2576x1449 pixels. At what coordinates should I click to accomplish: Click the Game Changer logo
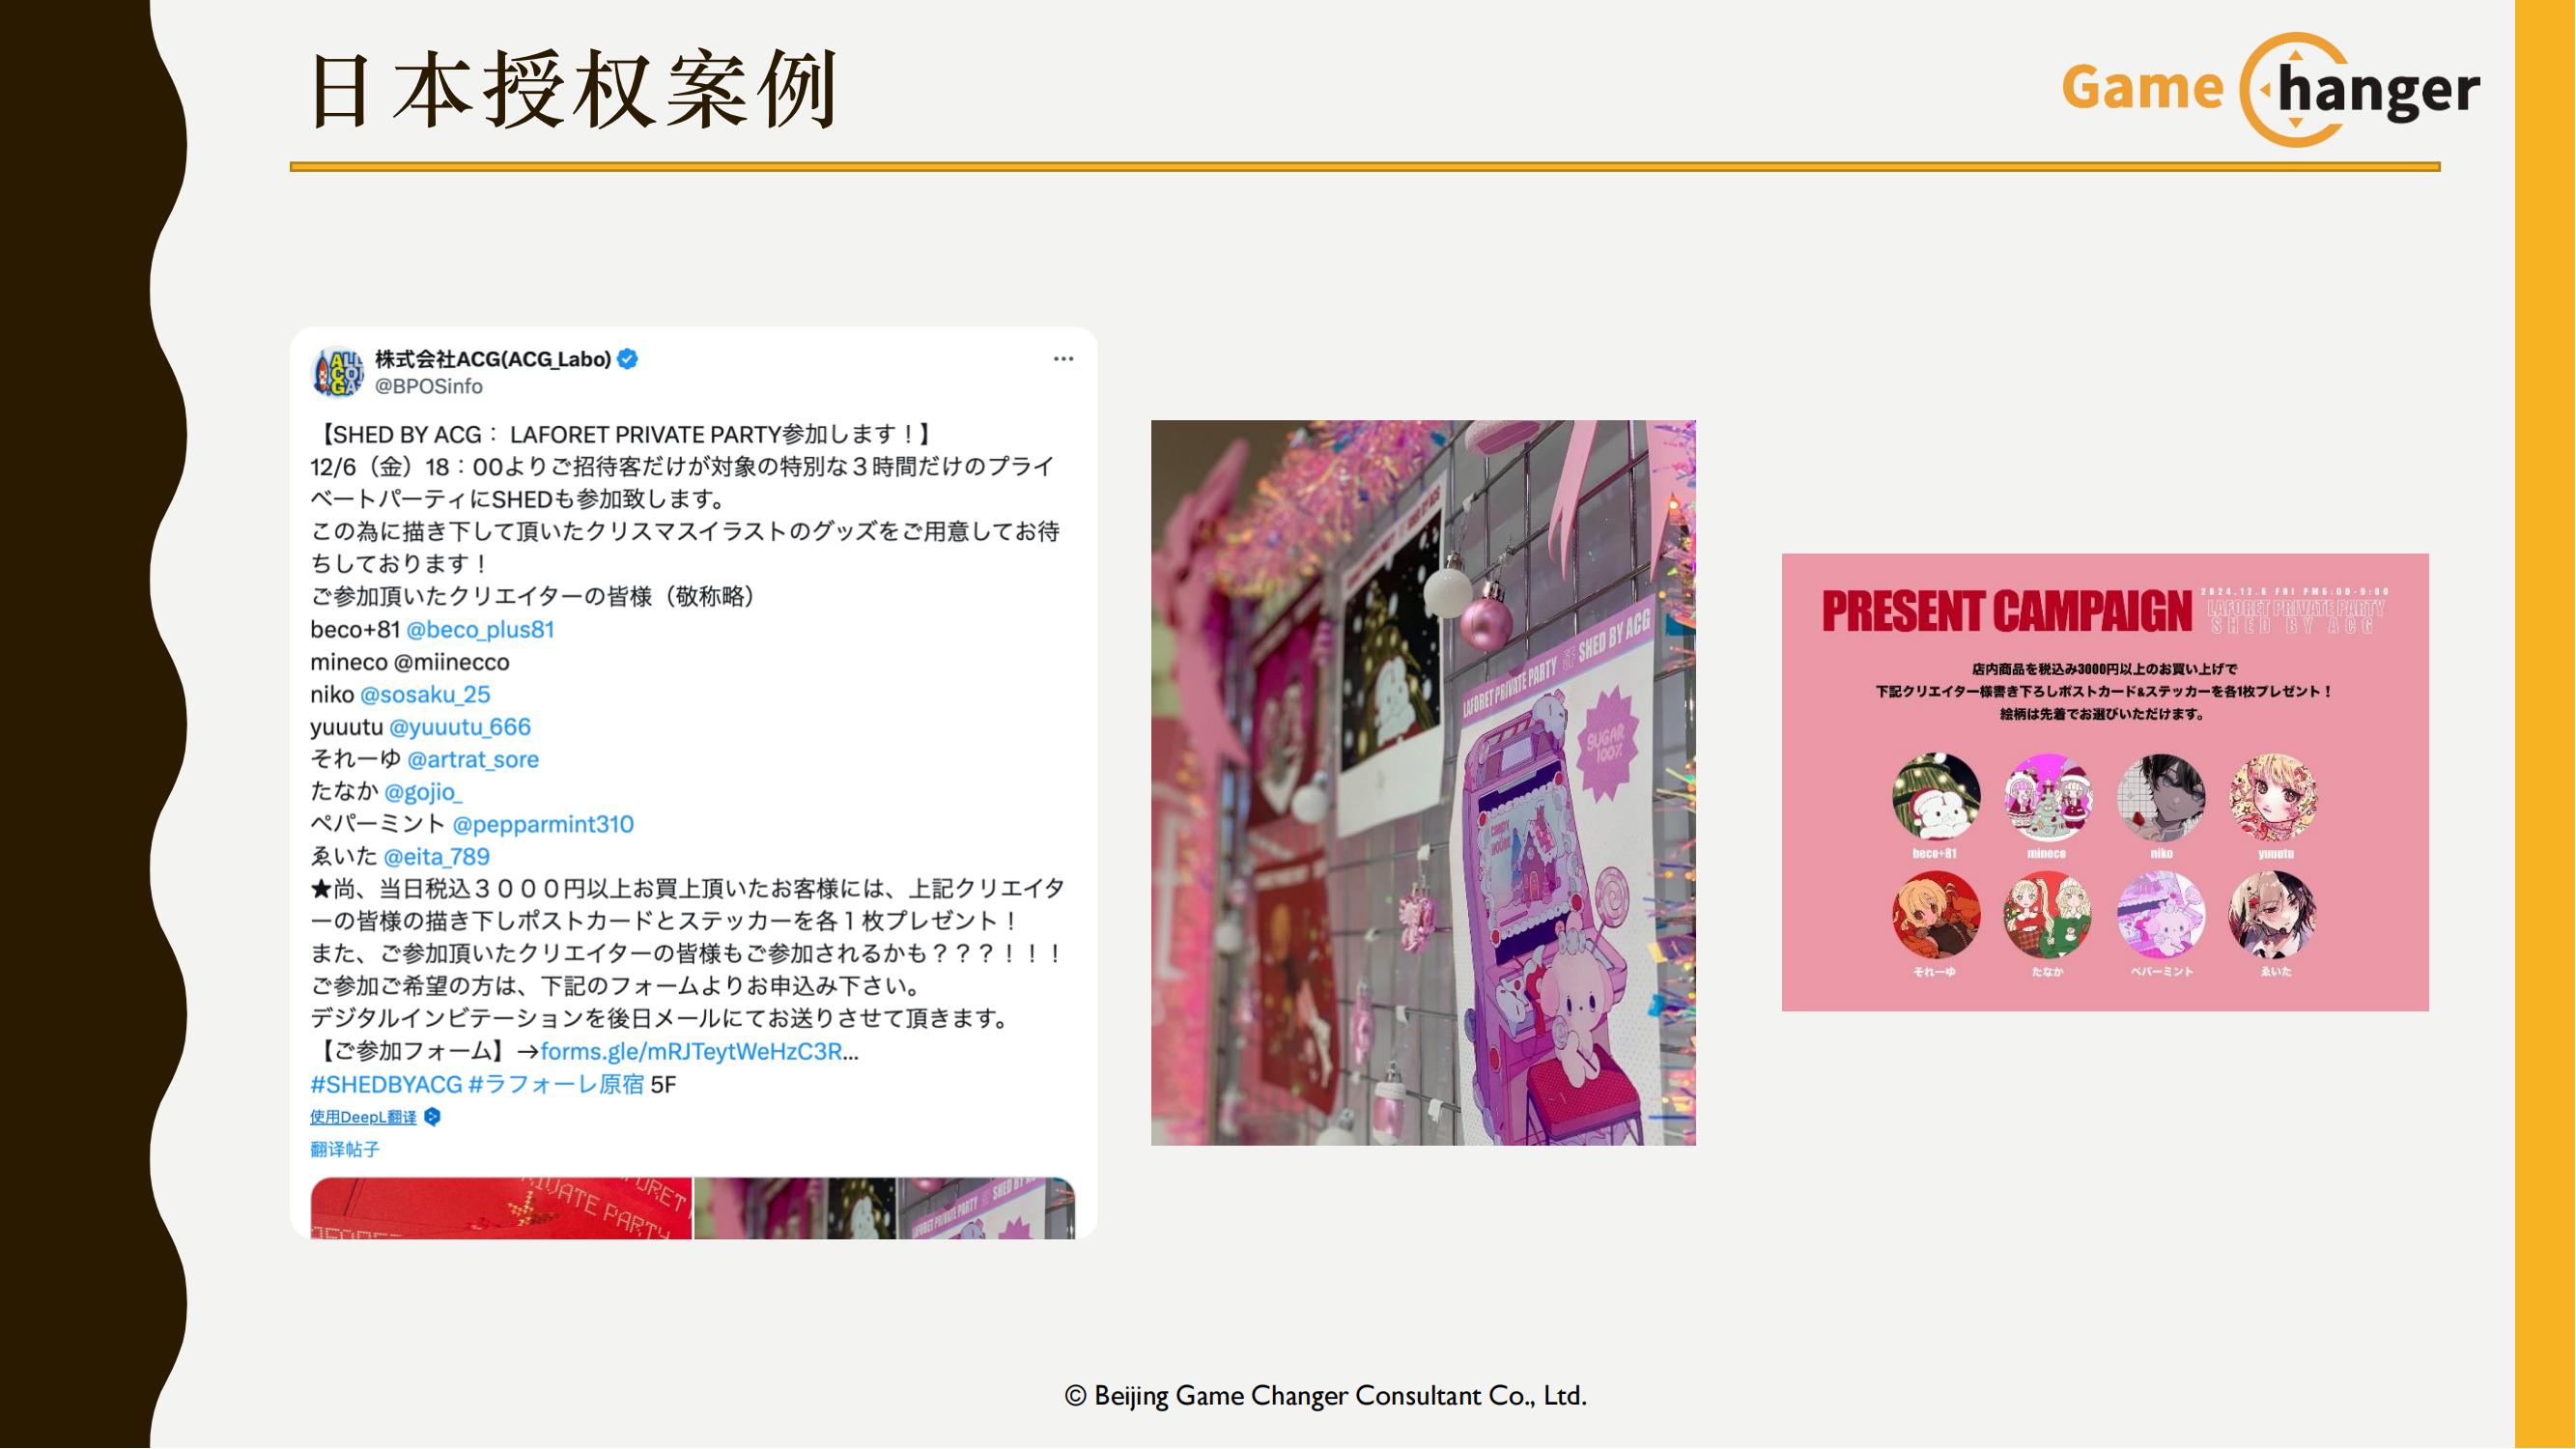click(2271, 90)
